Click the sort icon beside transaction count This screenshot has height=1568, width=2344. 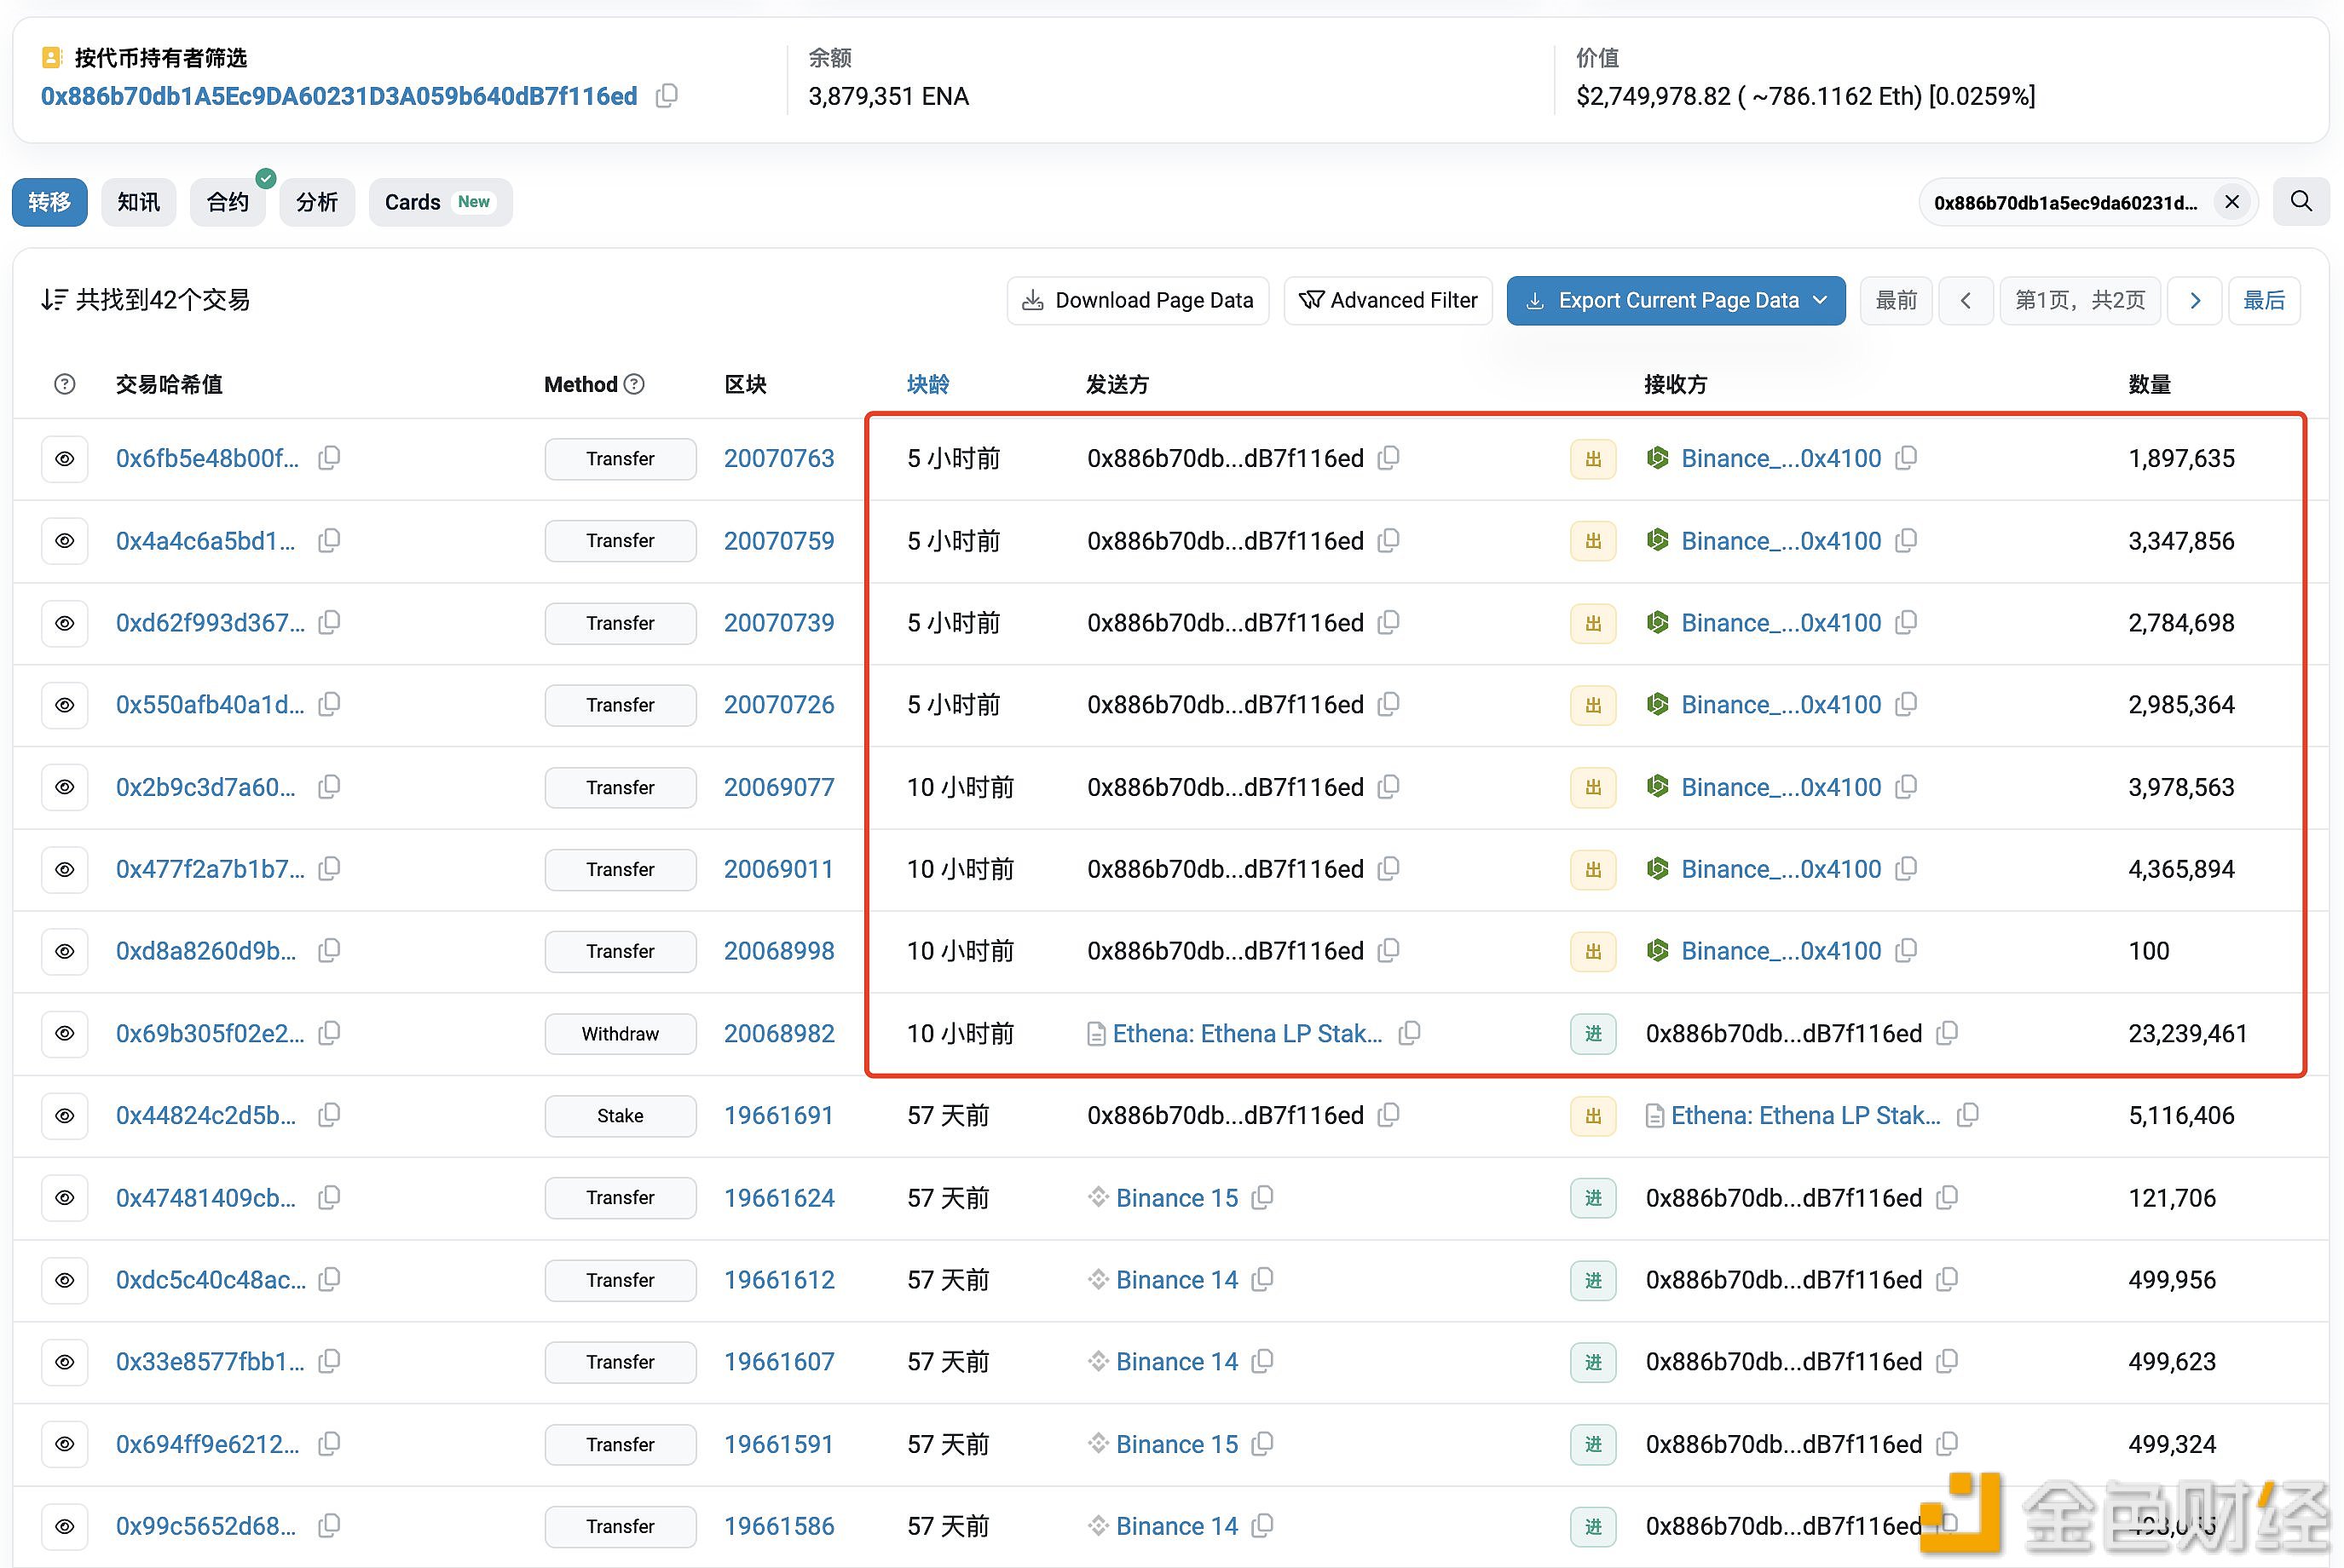(54, 300)
